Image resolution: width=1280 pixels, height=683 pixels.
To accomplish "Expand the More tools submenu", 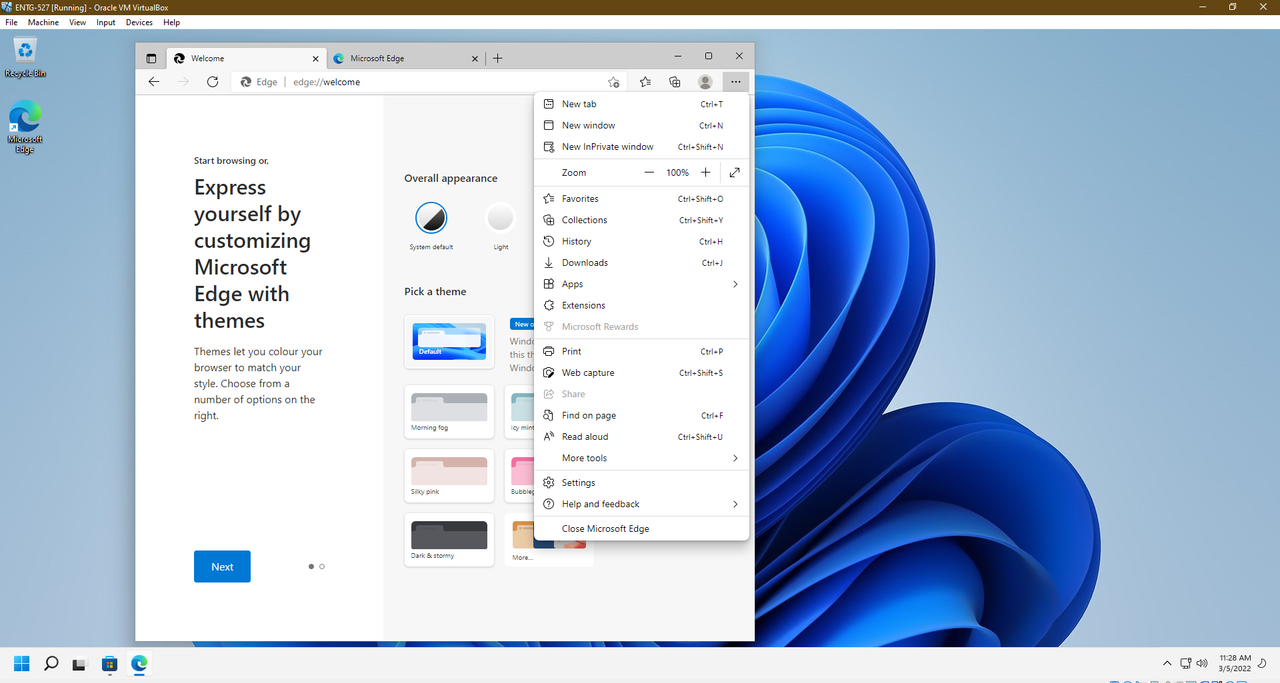I will (x=642, y=458).
